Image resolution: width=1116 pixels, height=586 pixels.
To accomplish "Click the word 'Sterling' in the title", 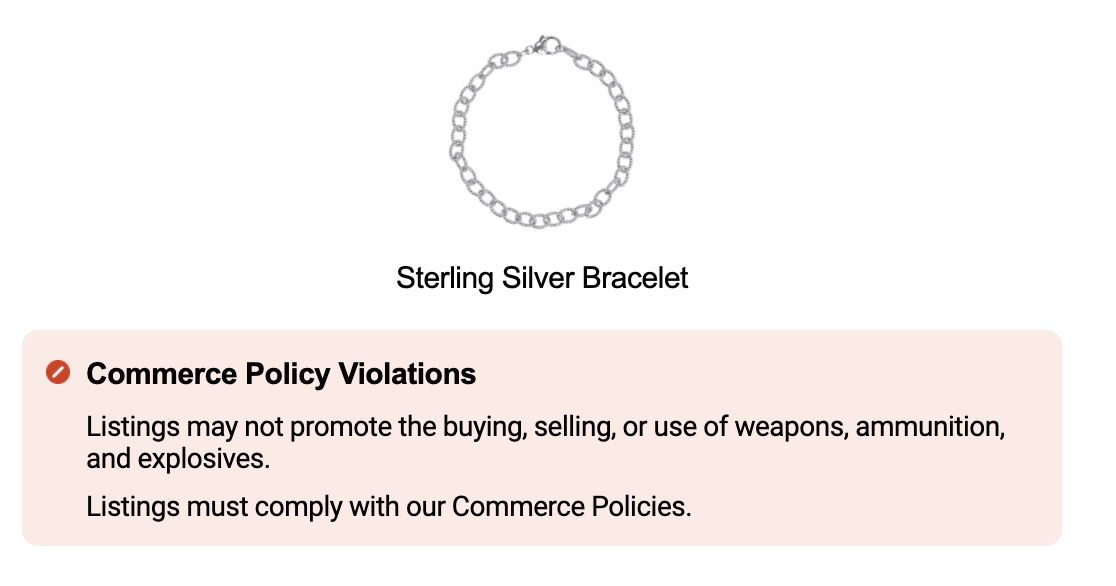I will [x=445, y=278].
